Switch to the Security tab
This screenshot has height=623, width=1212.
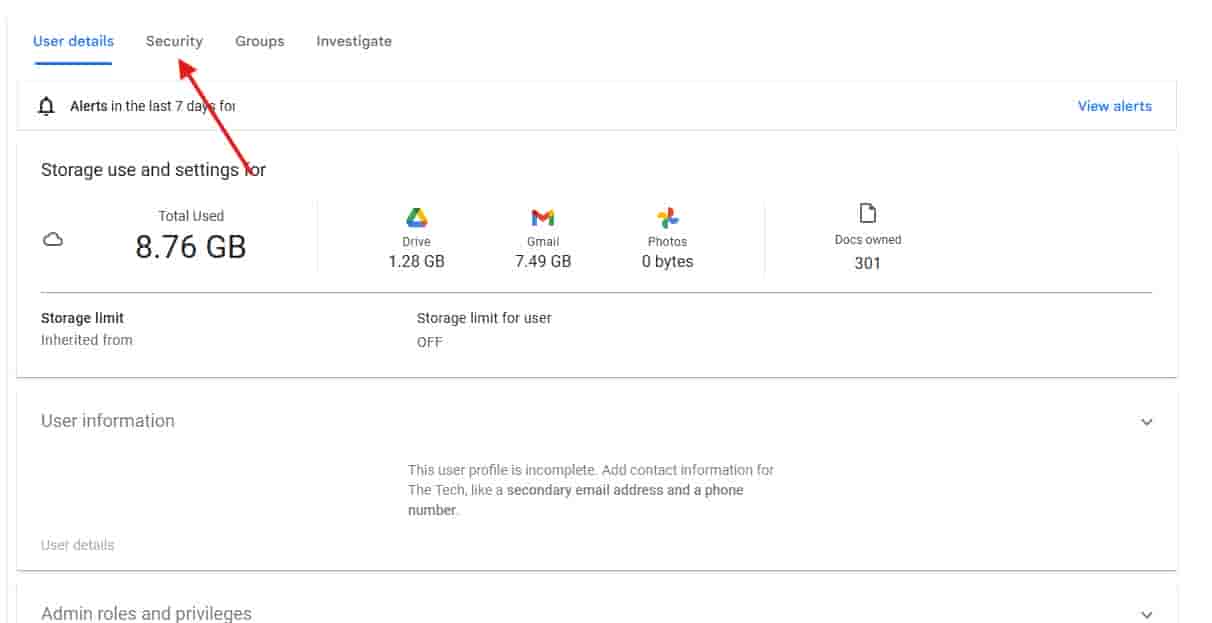click(174, 41)
